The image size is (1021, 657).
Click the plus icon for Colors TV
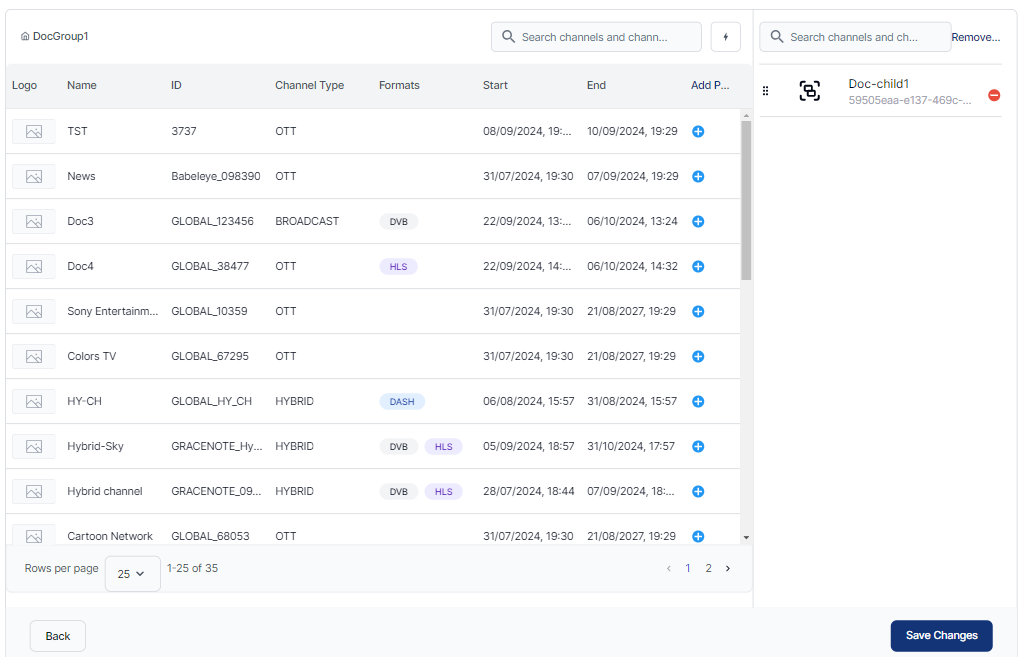[698, 356]
